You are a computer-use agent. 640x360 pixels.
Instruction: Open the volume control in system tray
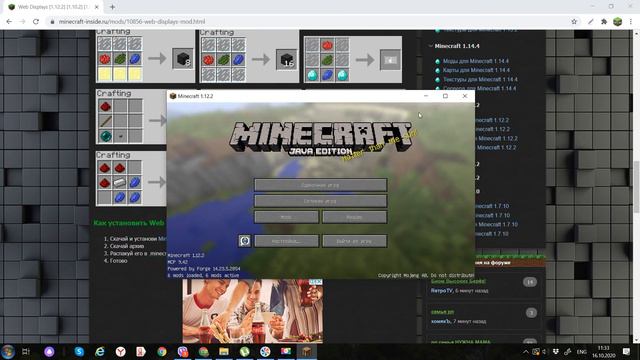(545, 352)
